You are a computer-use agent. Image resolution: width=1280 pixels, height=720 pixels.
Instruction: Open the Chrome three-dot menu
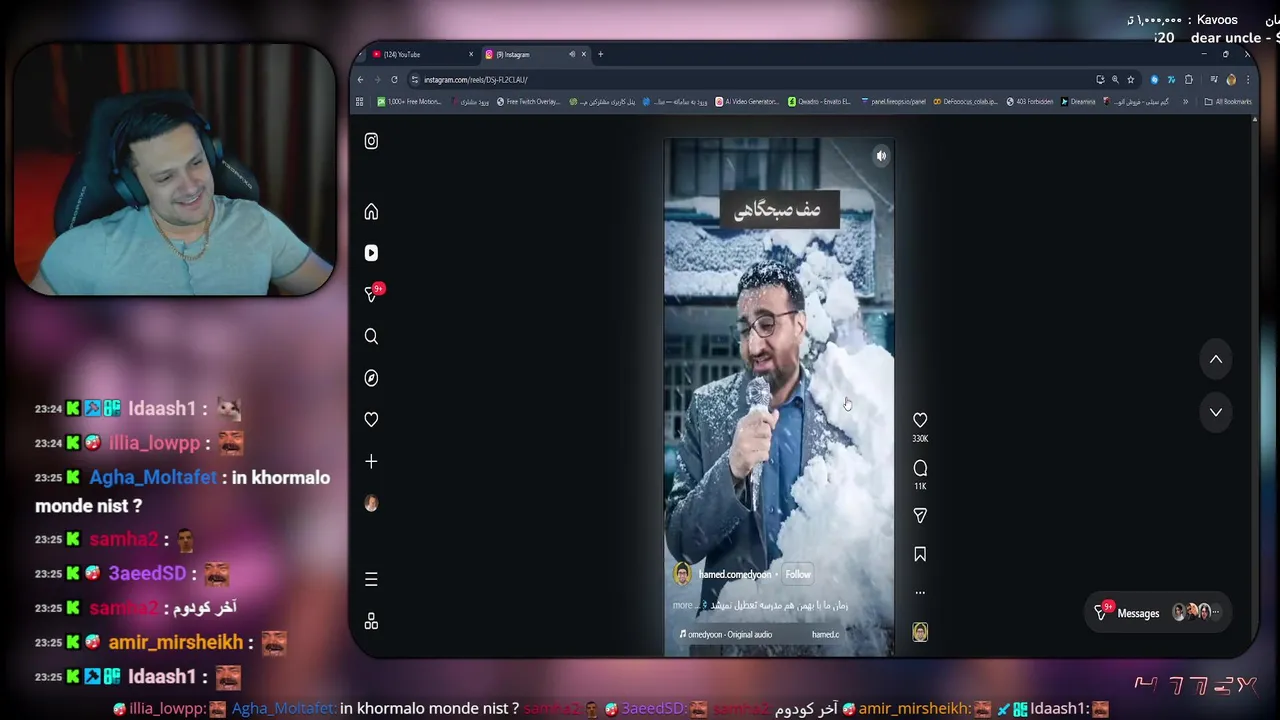[1247, 80]
